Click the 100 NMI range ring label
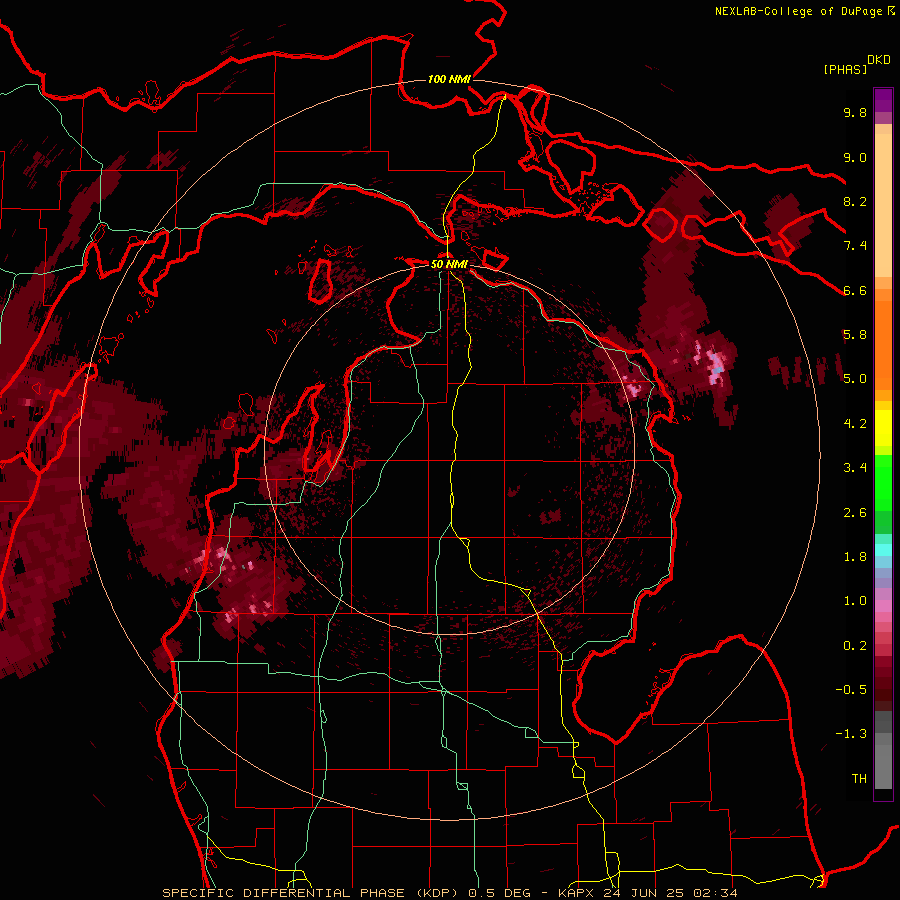 [449, 79]
